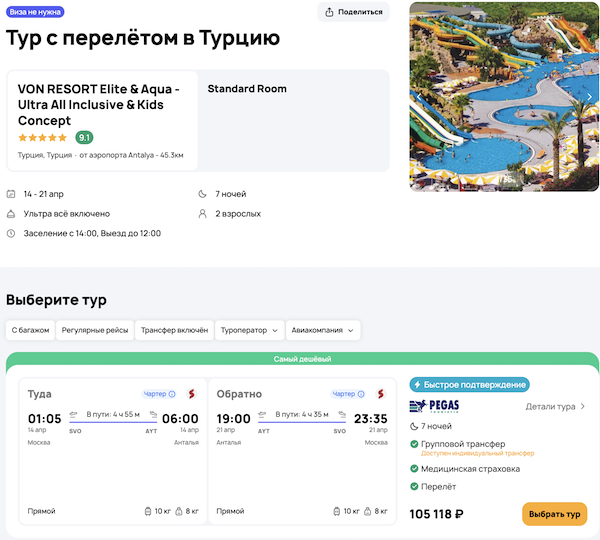Click Чартер info icon on outbound flight

click(172, 394)
